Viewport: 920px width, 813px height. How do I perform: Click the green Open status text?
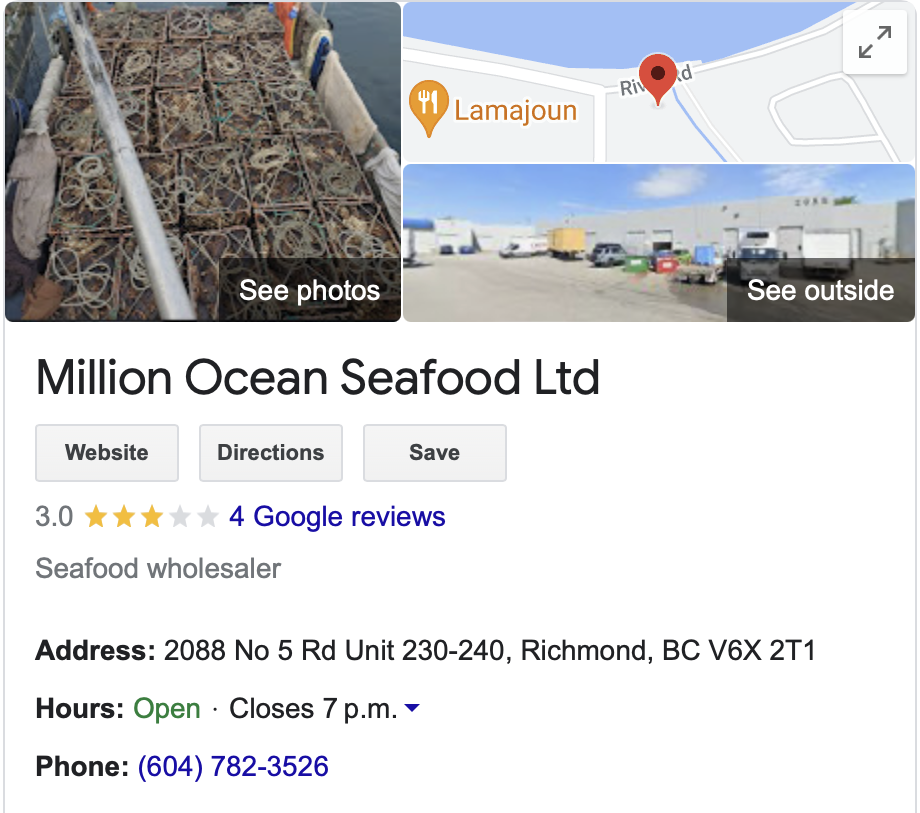point(167,709)
